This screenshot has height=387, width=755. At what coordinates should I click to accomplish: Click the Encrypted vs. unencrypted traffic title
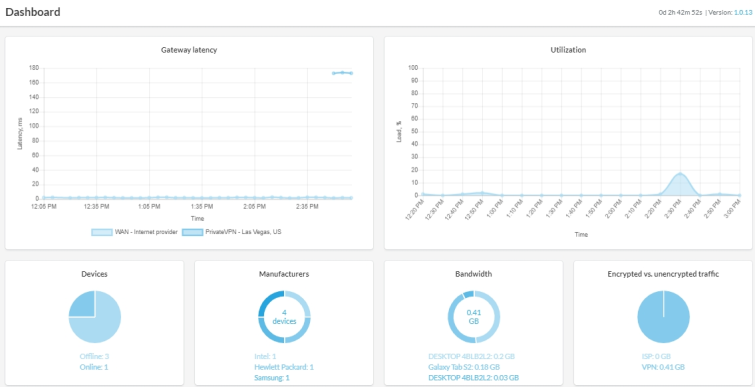click(664, 274)
